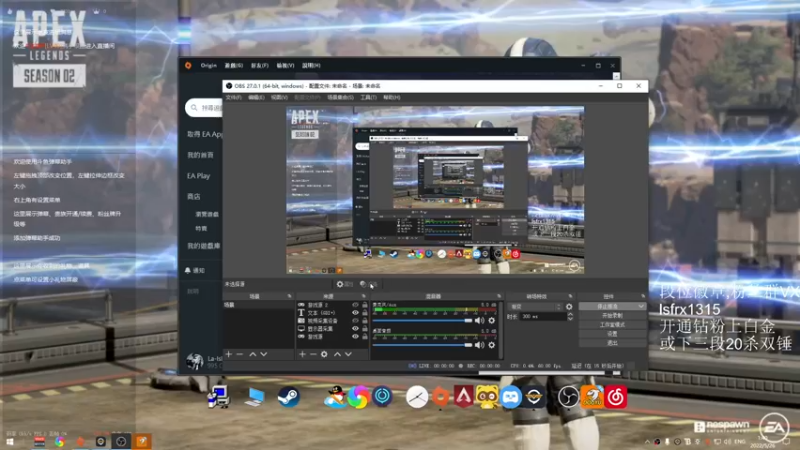Open 编辑(E) menu in OBS

coord(256,97)
